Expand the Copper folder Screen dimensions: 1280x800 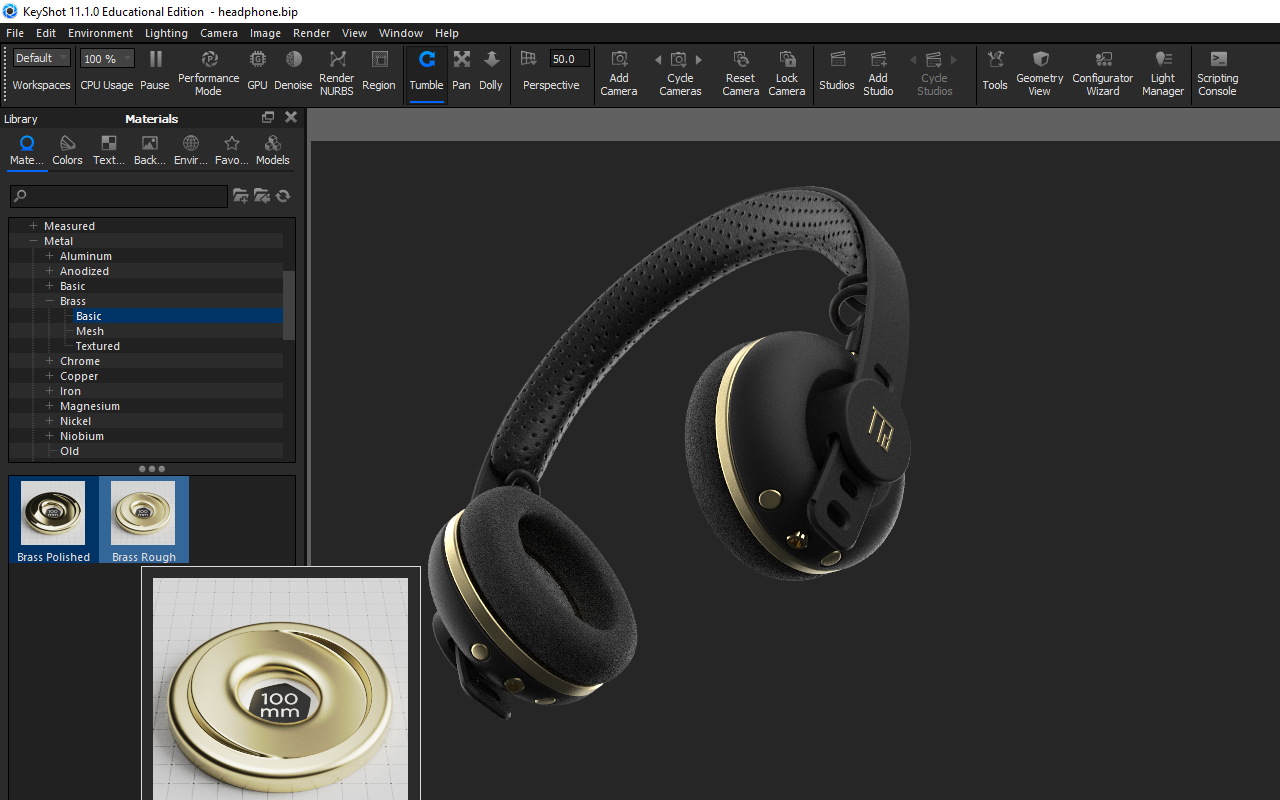click(49, 376)
